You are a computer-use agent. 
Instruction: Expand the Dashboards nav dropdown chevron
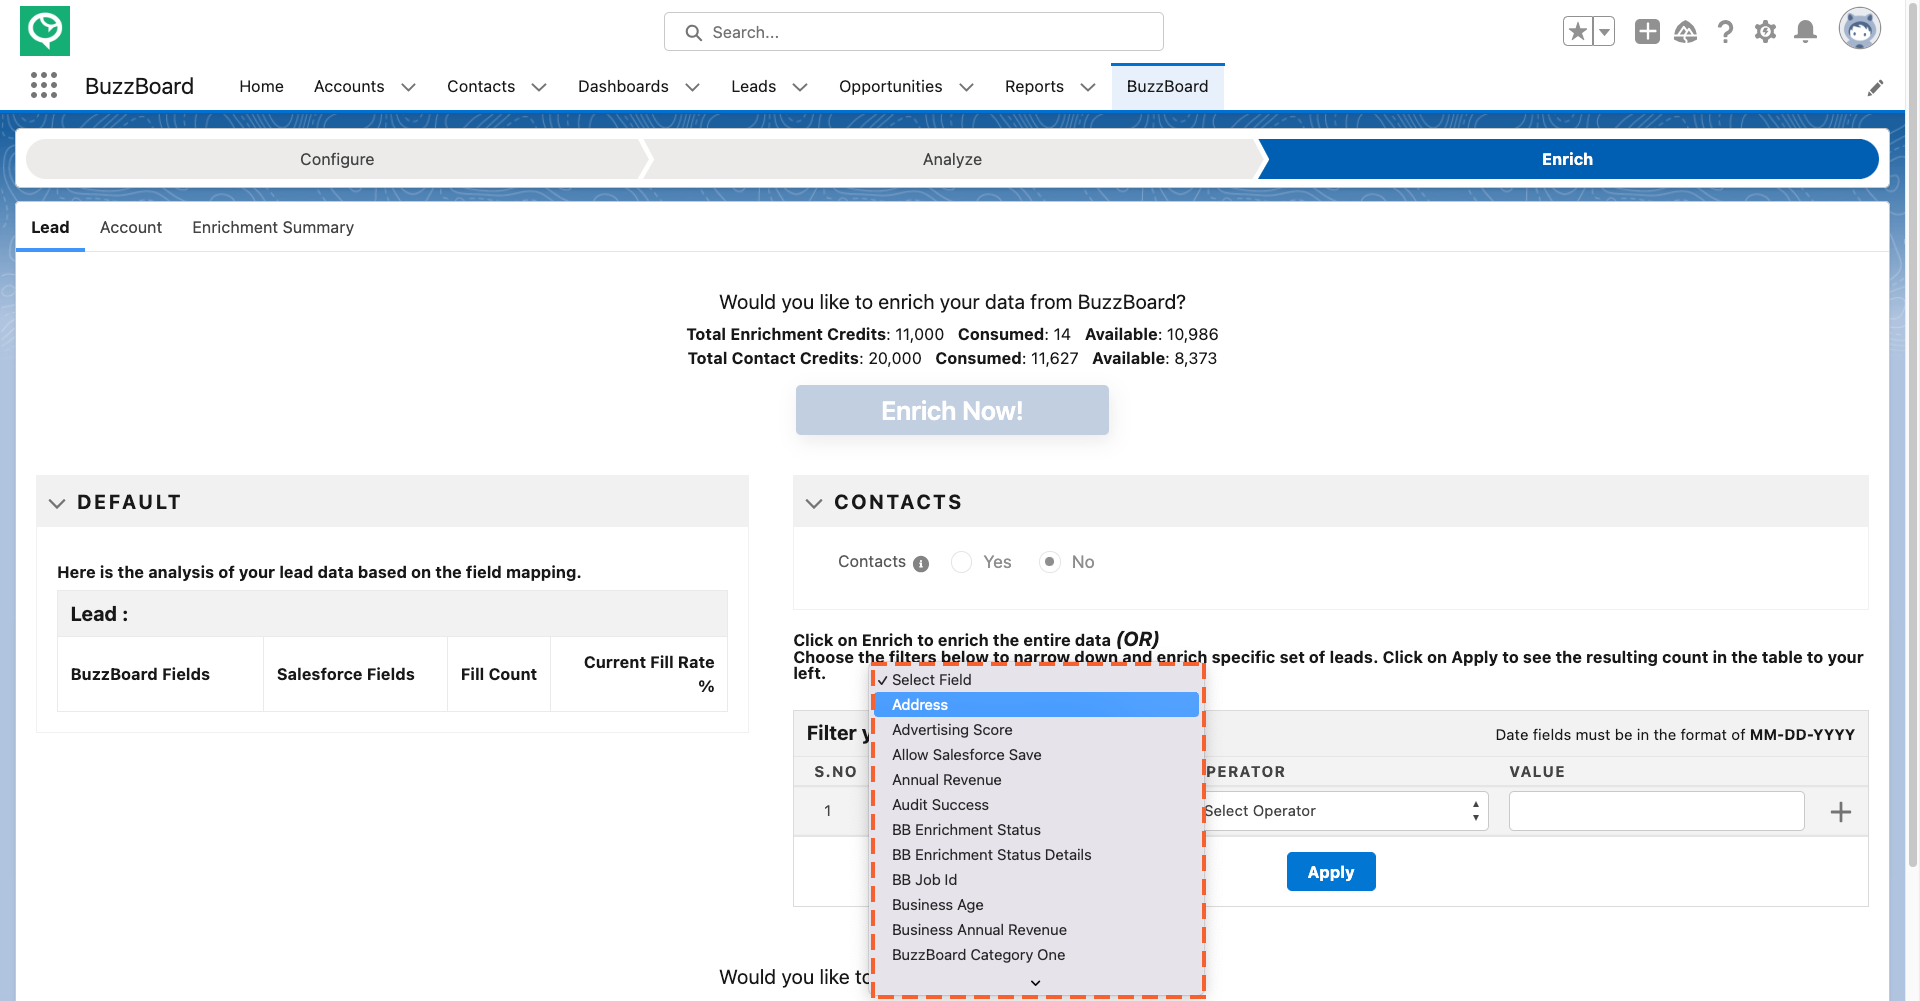pyautogui.click(x=692, y=87)
